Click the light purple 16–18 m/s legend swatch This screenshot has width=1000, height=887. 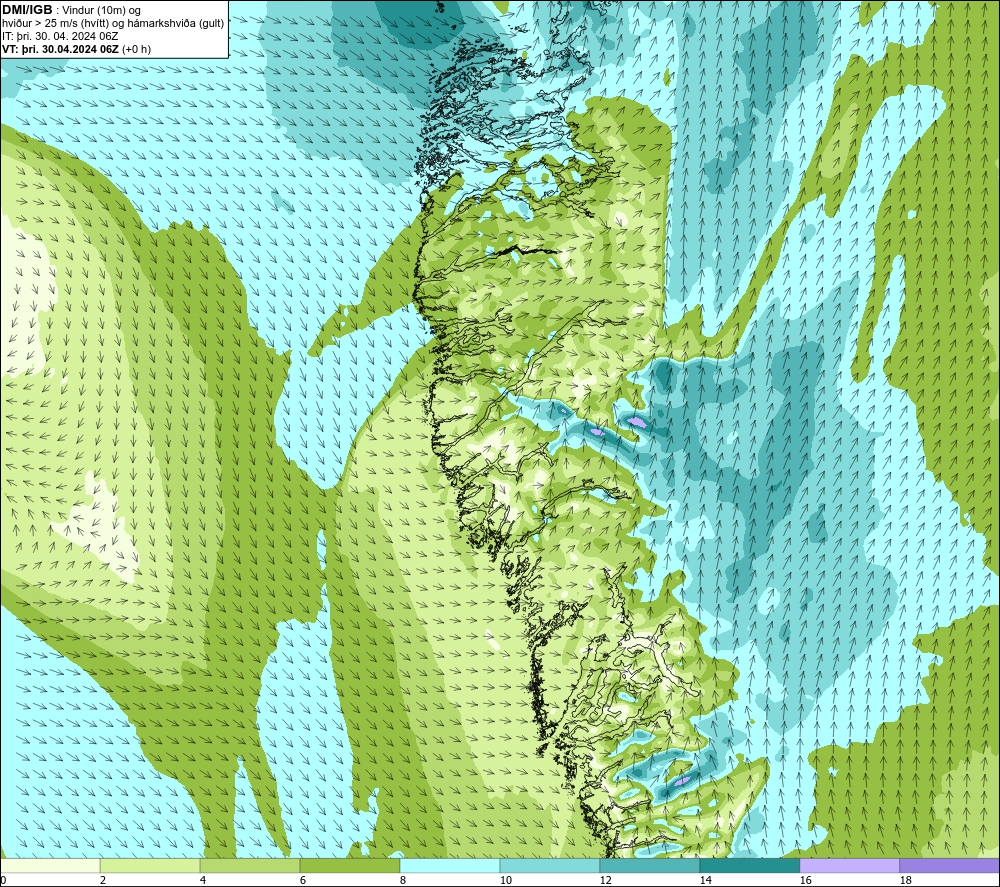(849, 866)
